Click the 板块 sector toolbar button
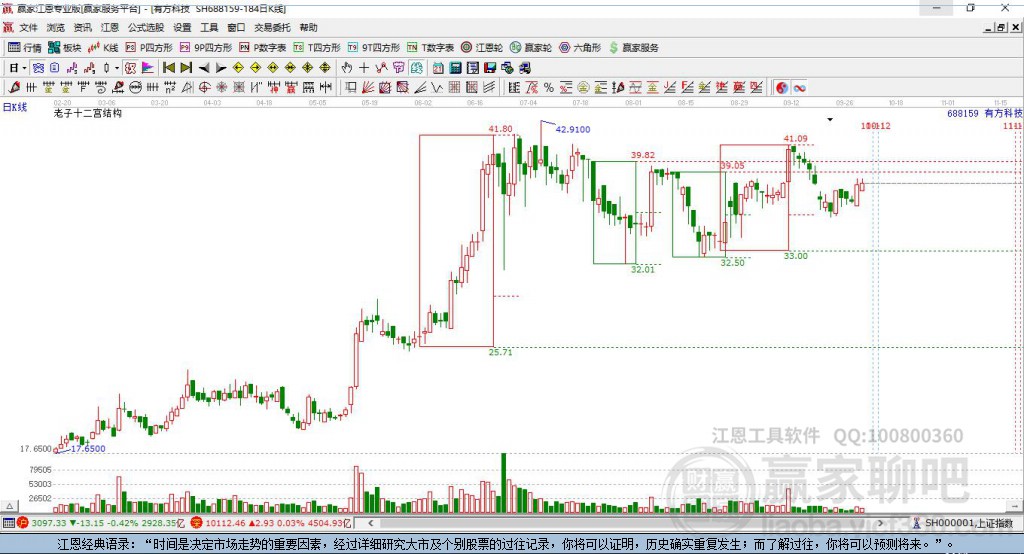 (x=64, y=48)
